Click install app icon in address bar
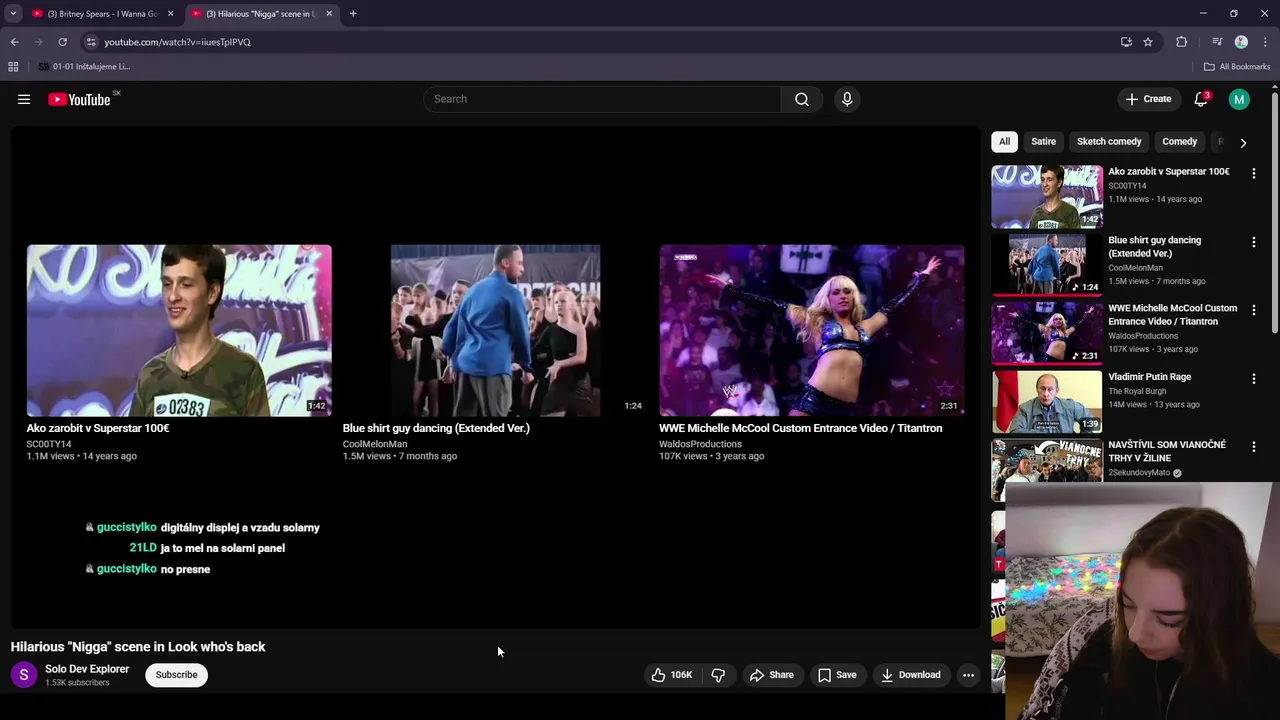Viewport: 1280px width, 720px height. point(1126,42)
